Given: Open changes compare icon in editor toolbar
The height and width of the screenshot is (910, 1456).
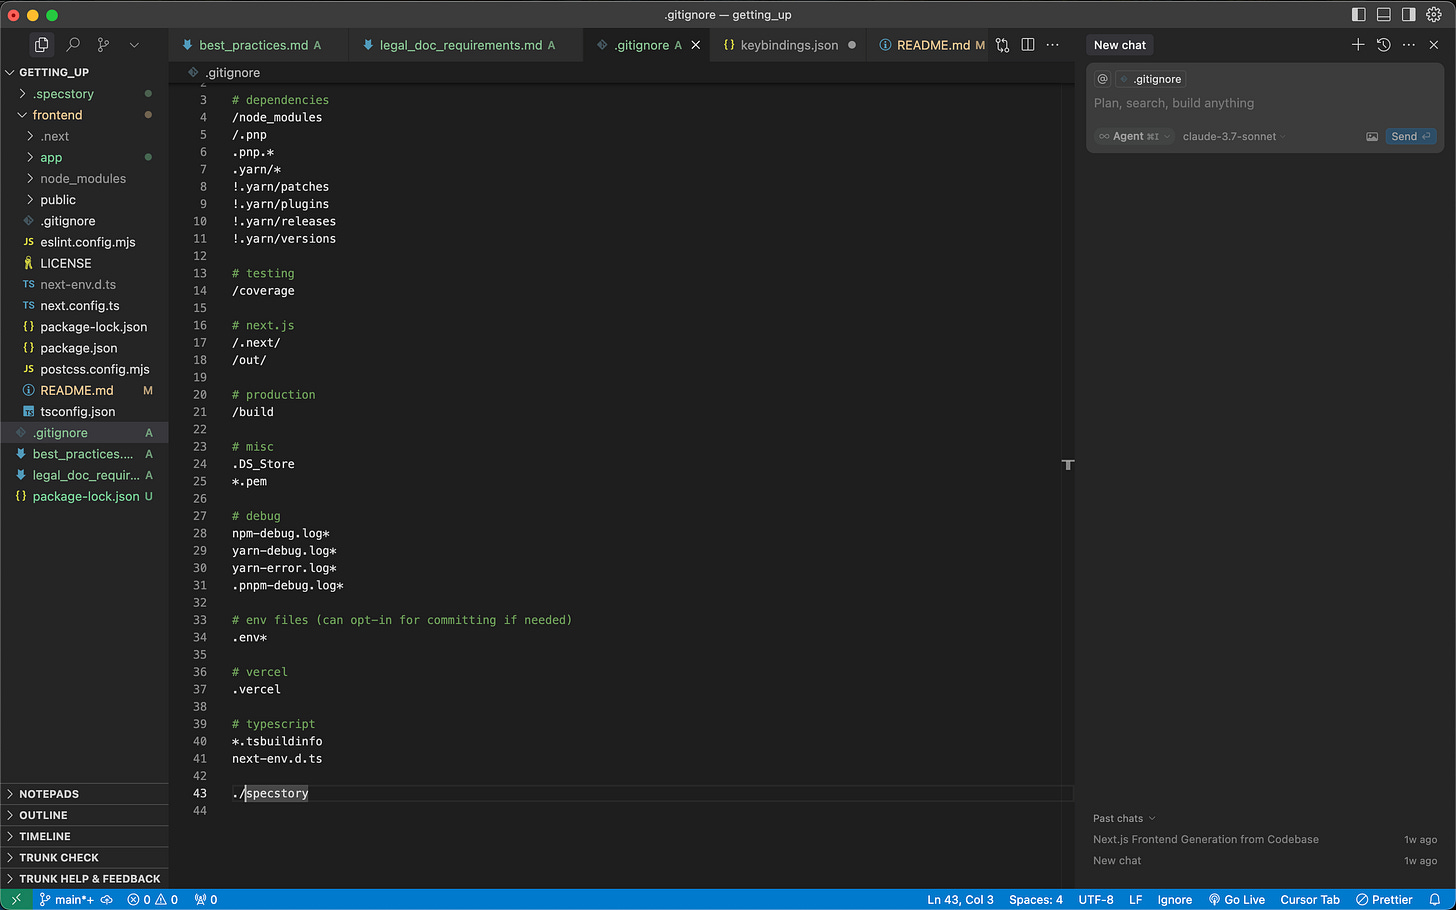Looking at the screenshot, I should click(x=1003, y=45).
